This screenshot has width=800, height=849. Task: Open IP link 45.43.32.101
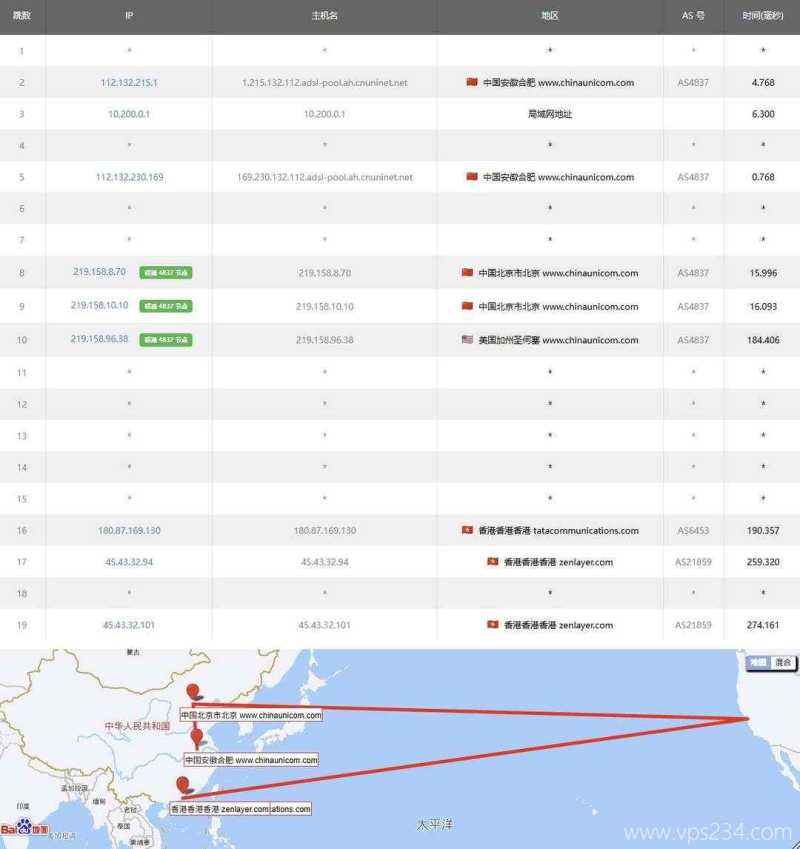tap(129, 625)
